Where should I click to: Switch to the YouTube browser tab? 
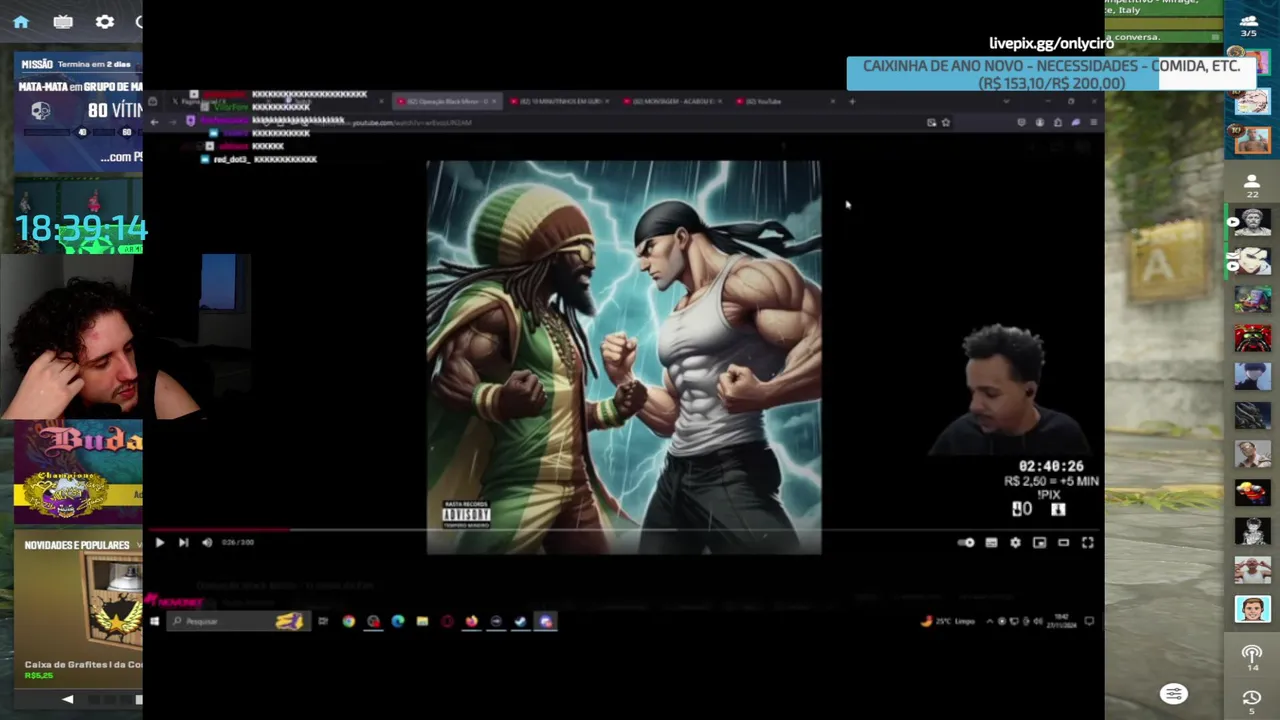tap(787, 101)
